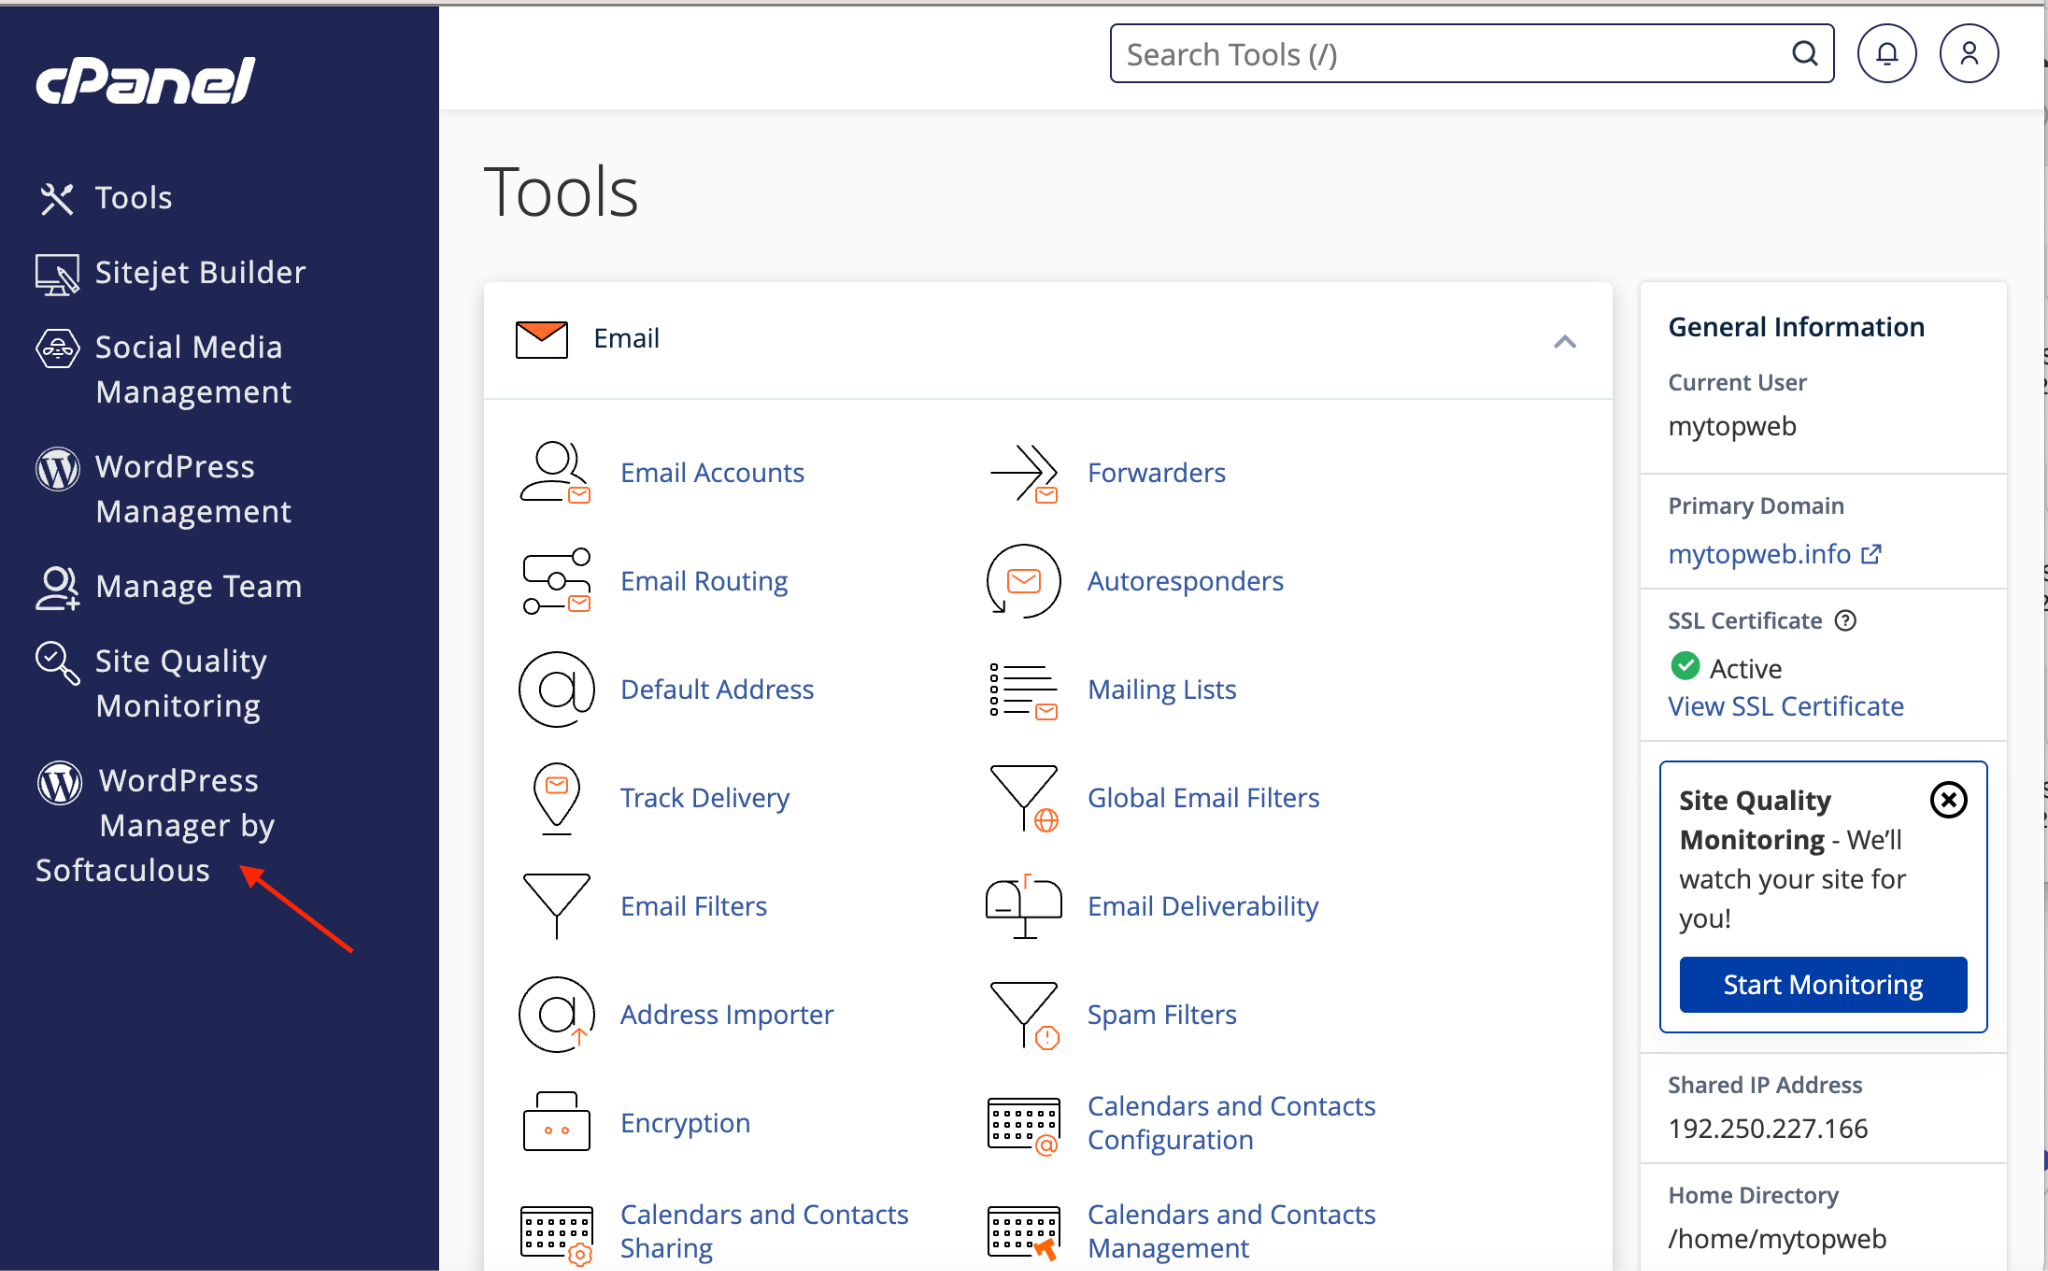Click the Email Accounts icon
This screenshot has width=2048, height=1271.
point(556,473)
